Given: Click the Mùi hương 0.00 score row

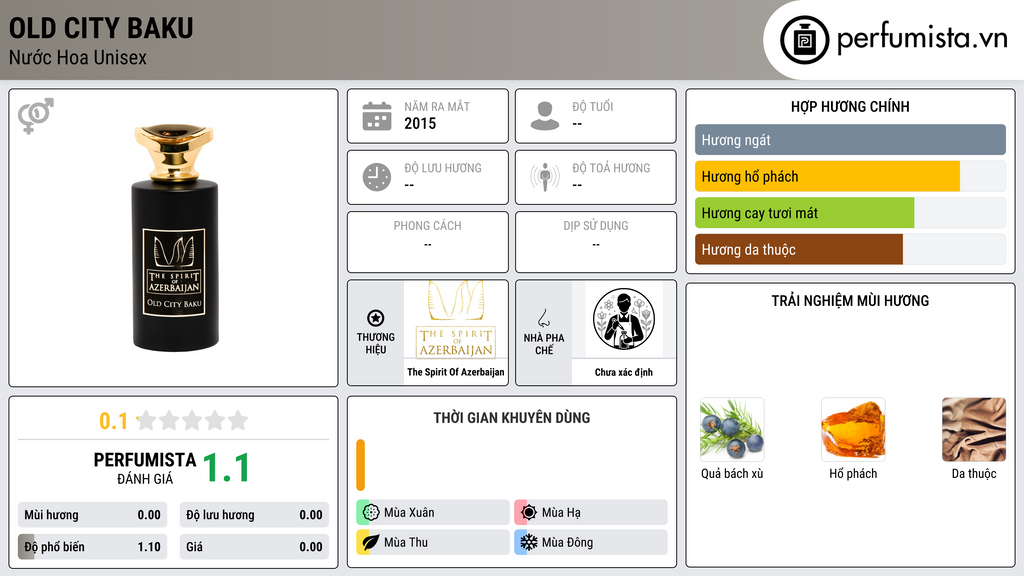Looking at the screenshot, I should point(92,515).
